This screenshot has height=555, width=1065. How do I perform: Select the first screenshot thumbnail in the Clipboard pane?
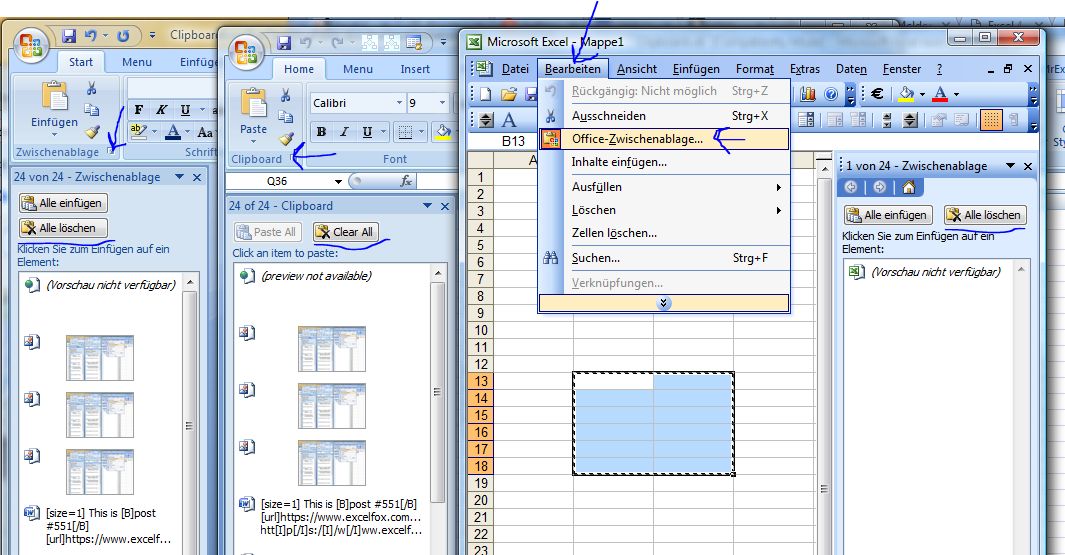tap(331, 348)
